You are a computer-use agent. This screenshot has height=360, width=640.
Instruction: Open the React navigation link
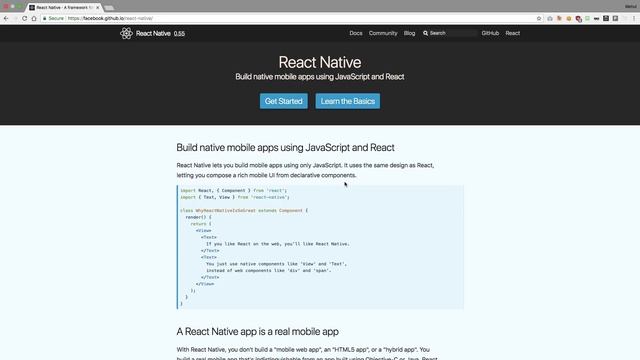coord(513,33)
